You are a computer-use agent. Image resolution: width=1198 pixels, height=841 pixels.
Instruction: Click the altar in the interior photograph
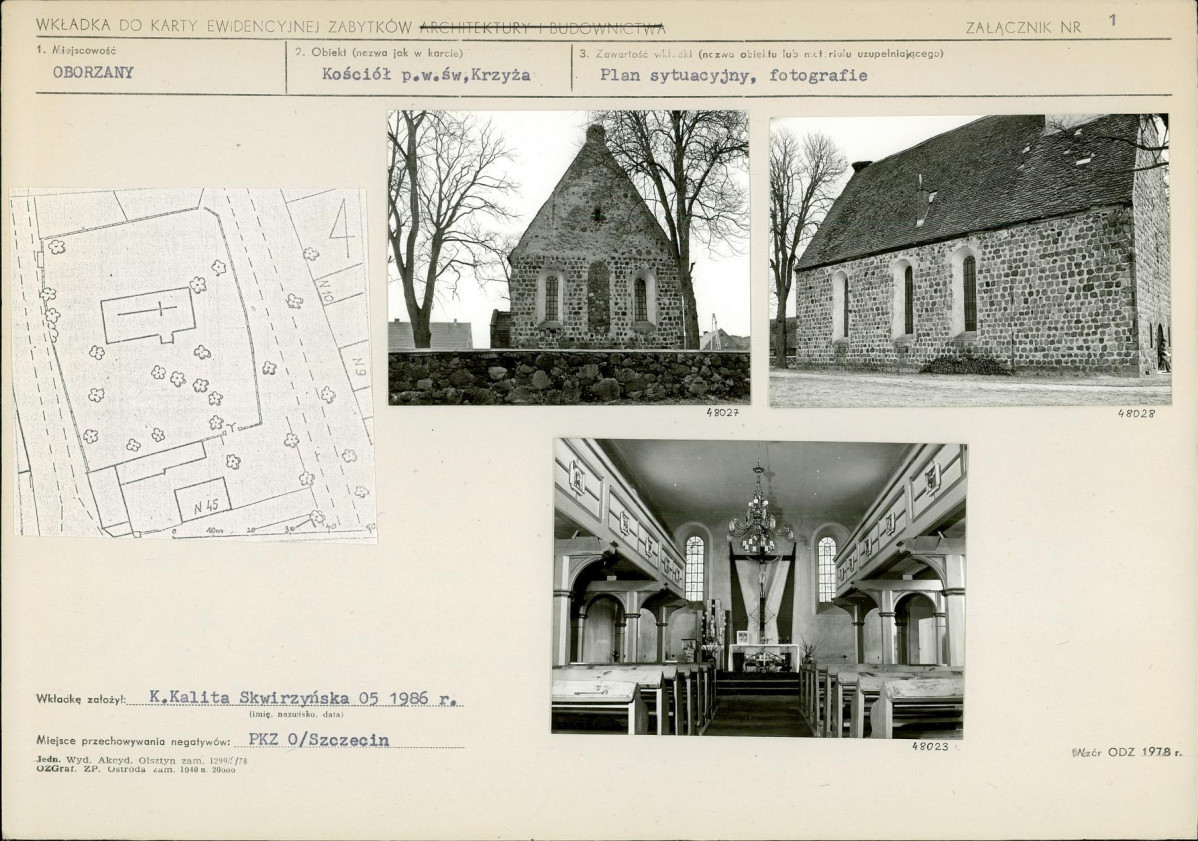pyautogui.click(x=763, y=656)
